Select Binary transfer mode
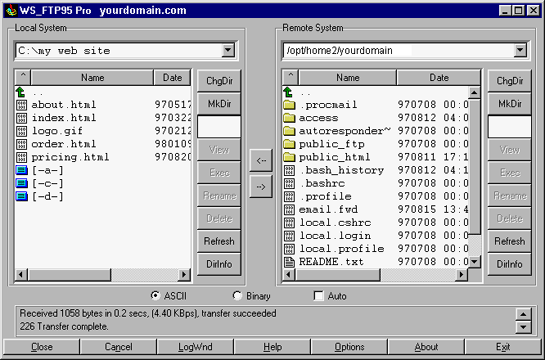The width and height of the screenshot is (545, 360). 237,296
